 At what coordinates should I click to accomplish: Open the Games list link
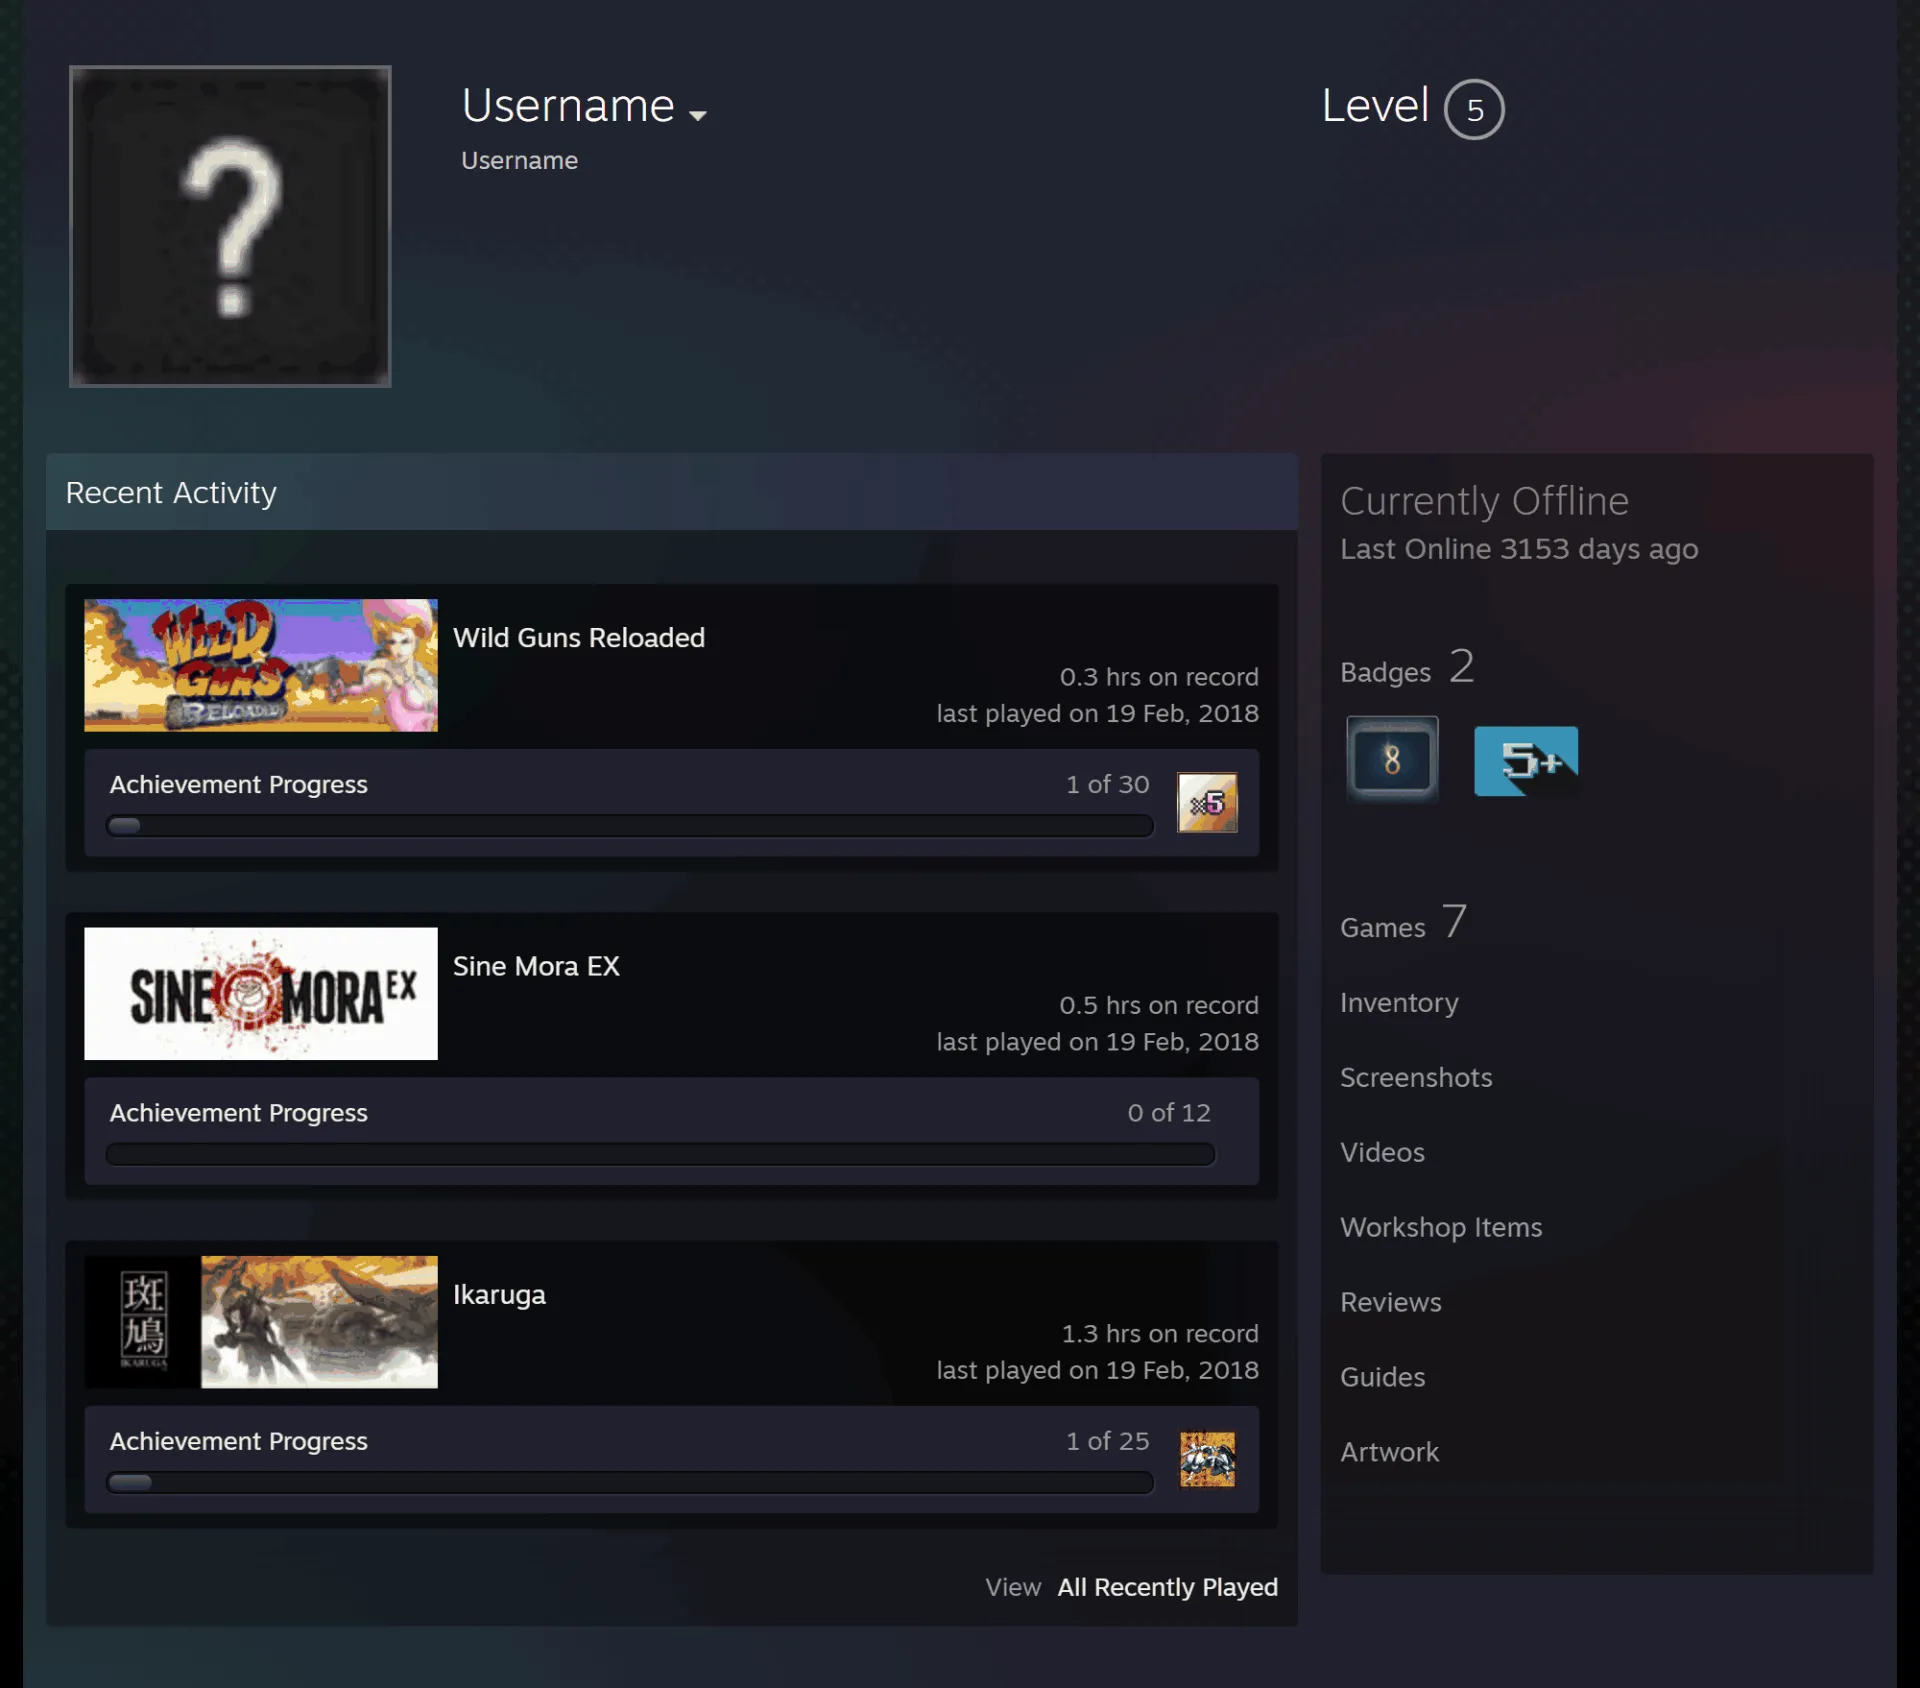(x=1404, y=922)
